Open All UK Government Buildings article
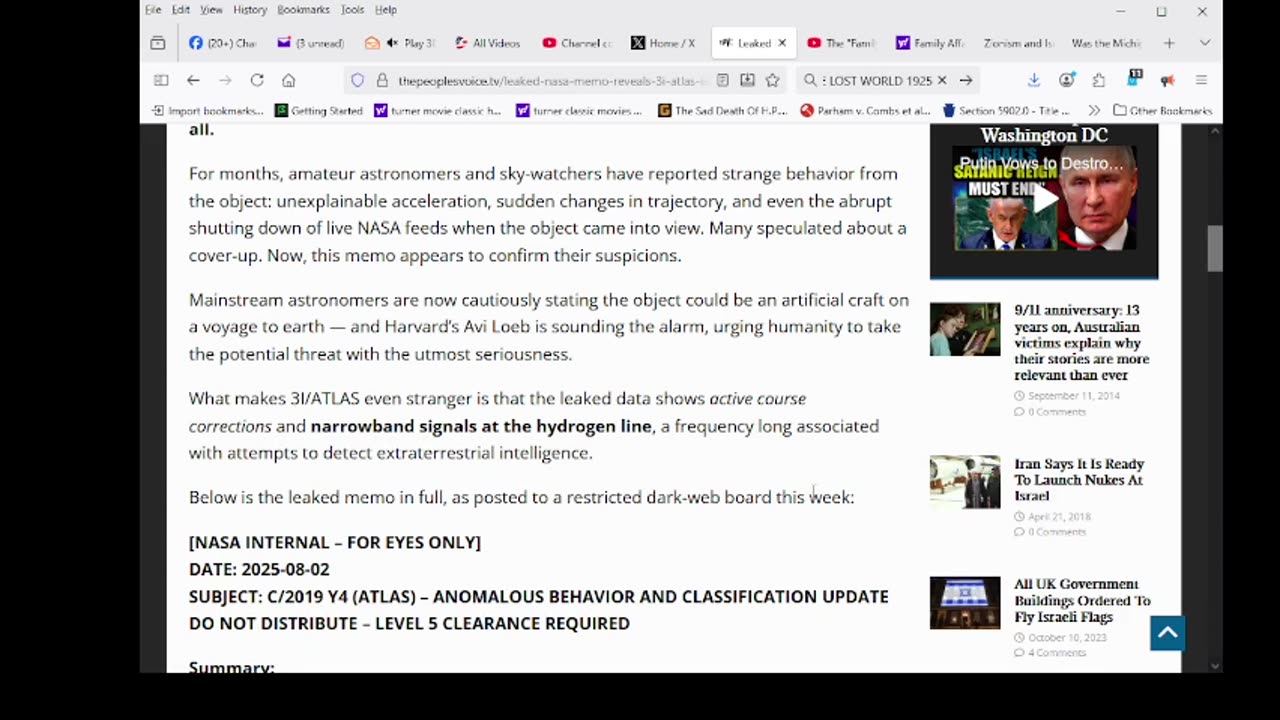The height and width of the screenshot is (720, 1280). 1082,601
